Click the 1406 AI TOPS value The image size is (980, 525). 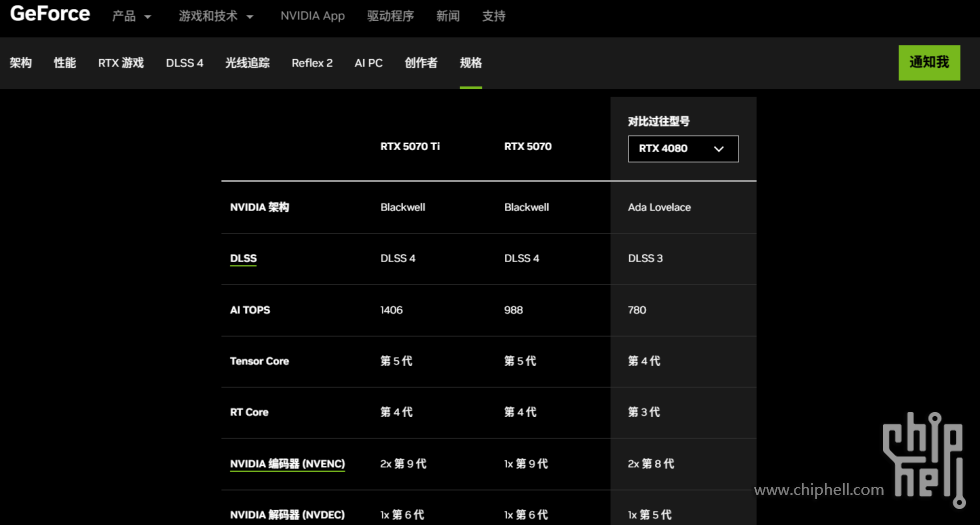tap(391, 310)
